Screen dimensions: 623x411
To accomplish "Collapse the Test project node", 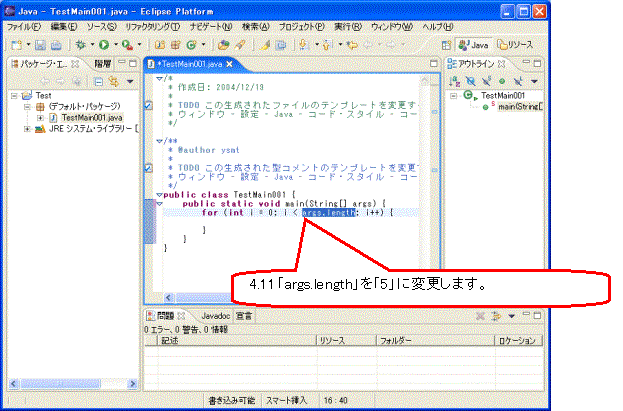I will [14, 96].
